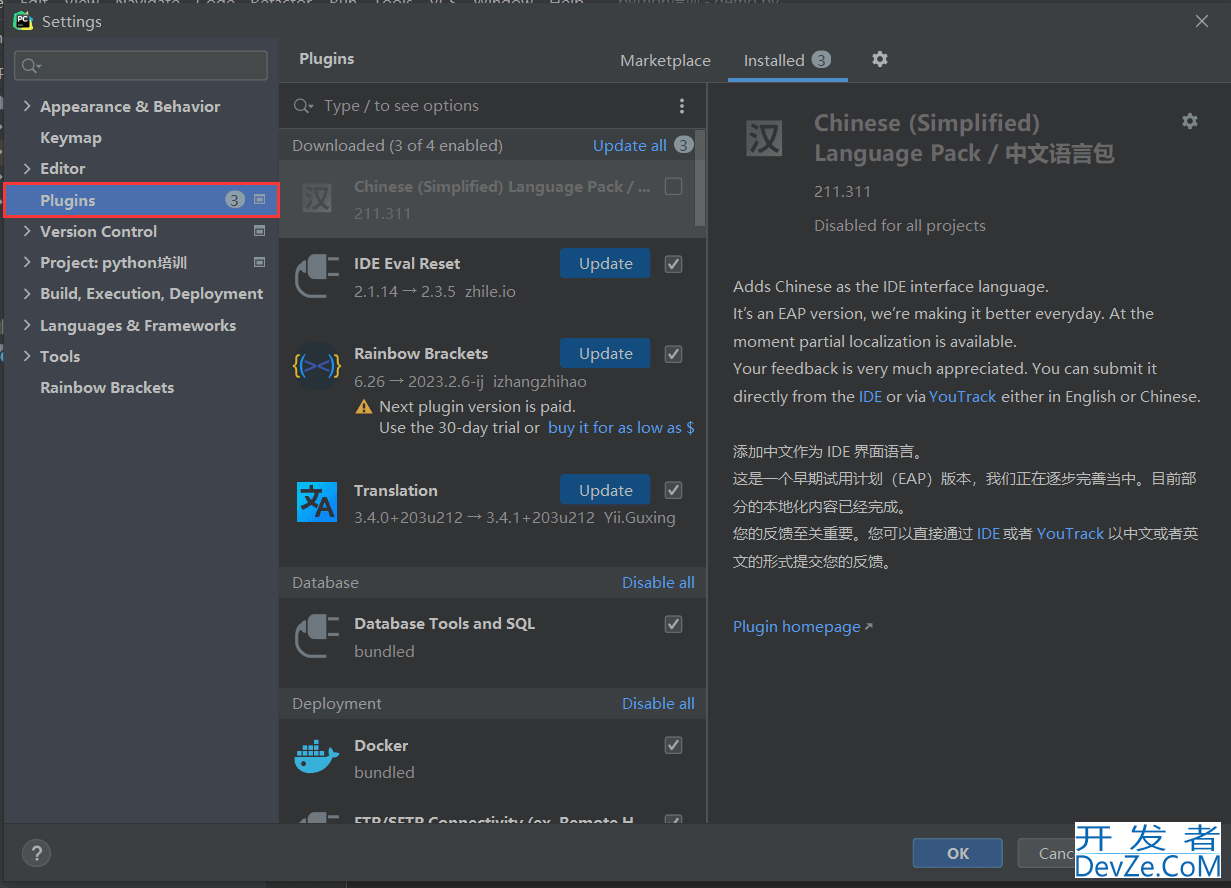
Task: Focus the settings search input field
Action: pos(141,66)
